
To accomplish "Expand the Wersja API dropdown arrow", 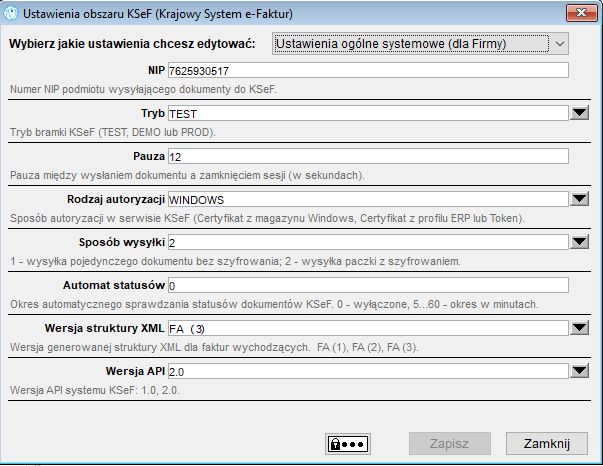I will (580, 371).
